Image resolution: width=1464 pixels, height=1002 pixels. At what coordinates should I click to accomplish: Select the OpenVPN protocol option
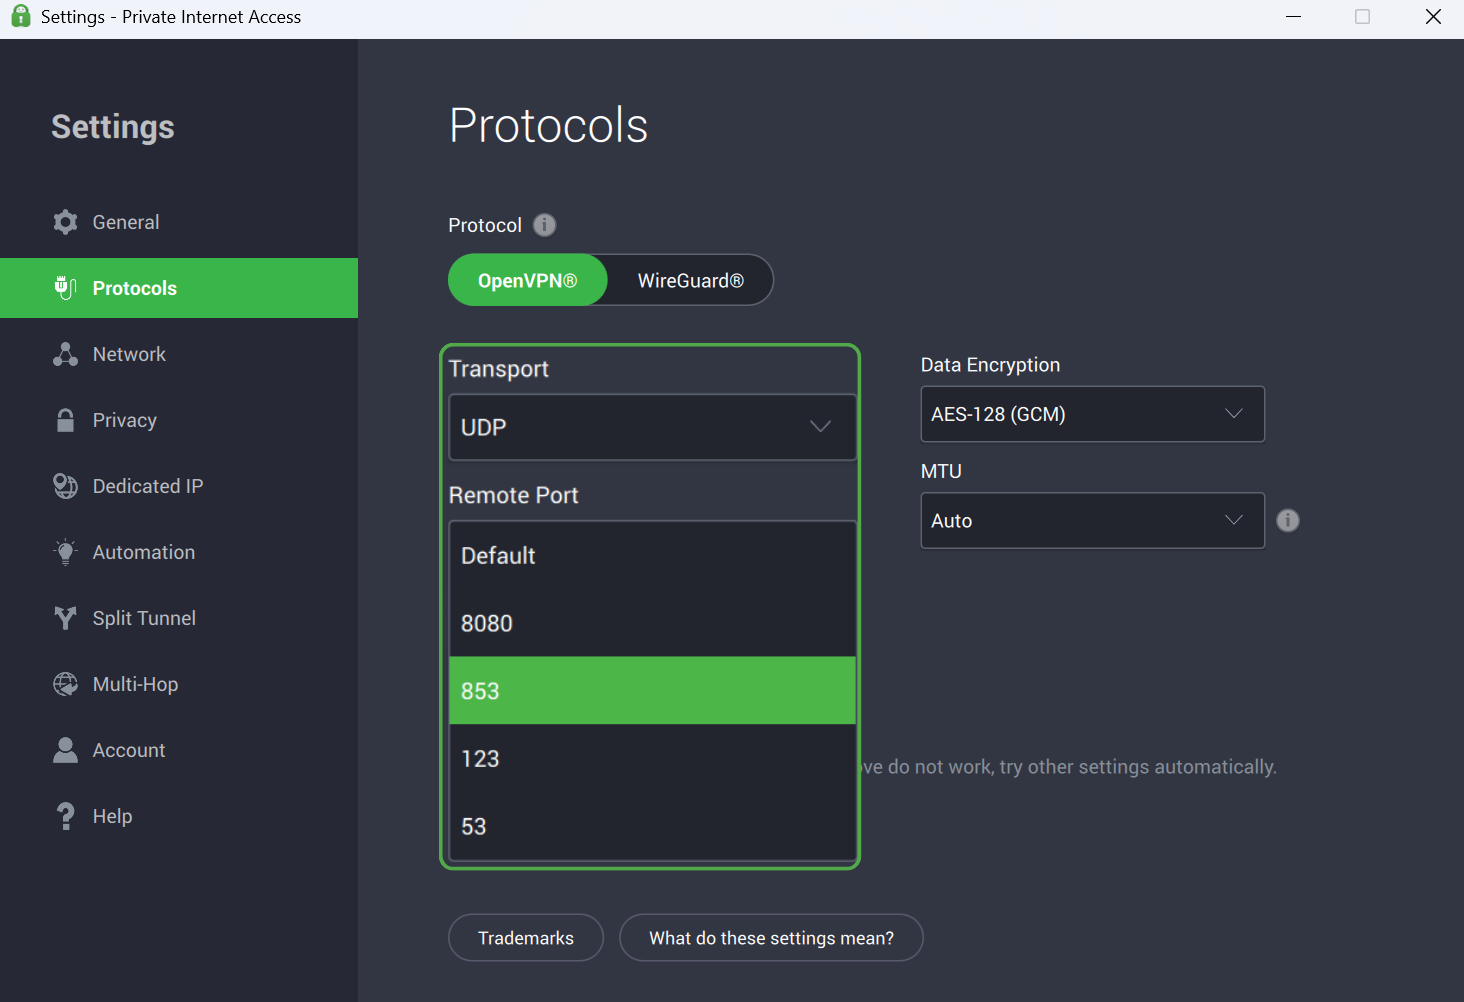(528, 280)
